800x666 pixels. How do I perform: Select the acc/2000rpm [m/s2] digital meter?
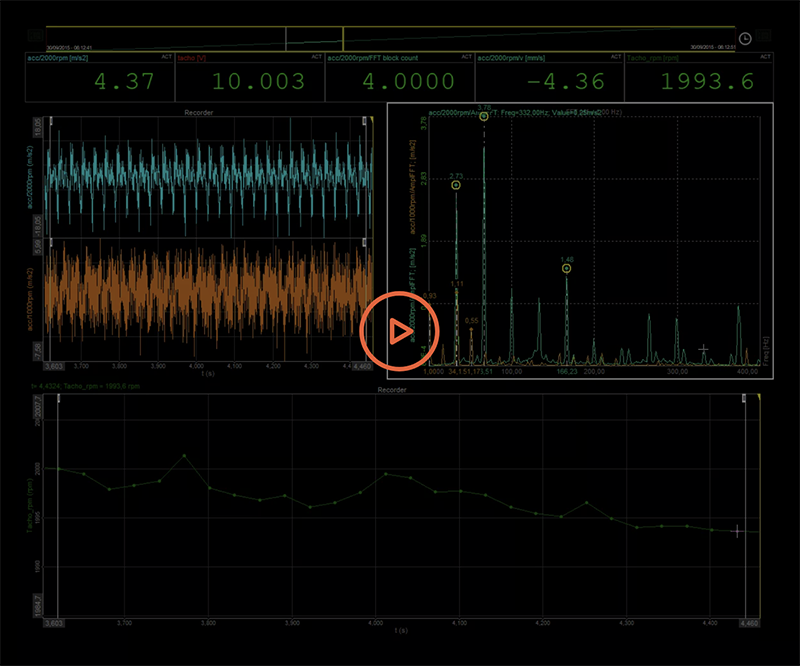coord(99,78)
